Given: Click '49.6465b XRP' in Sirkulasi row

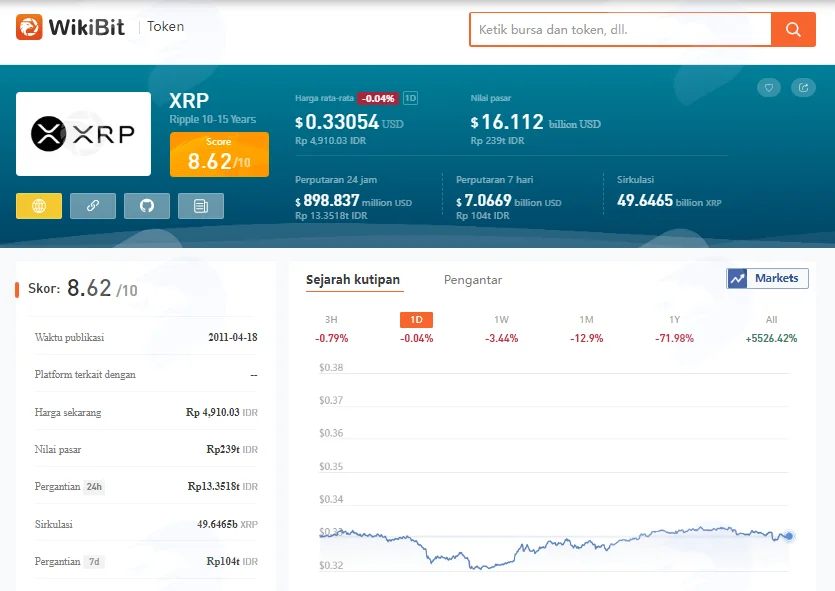Looking at the screenshot, I should pos(227,524).
